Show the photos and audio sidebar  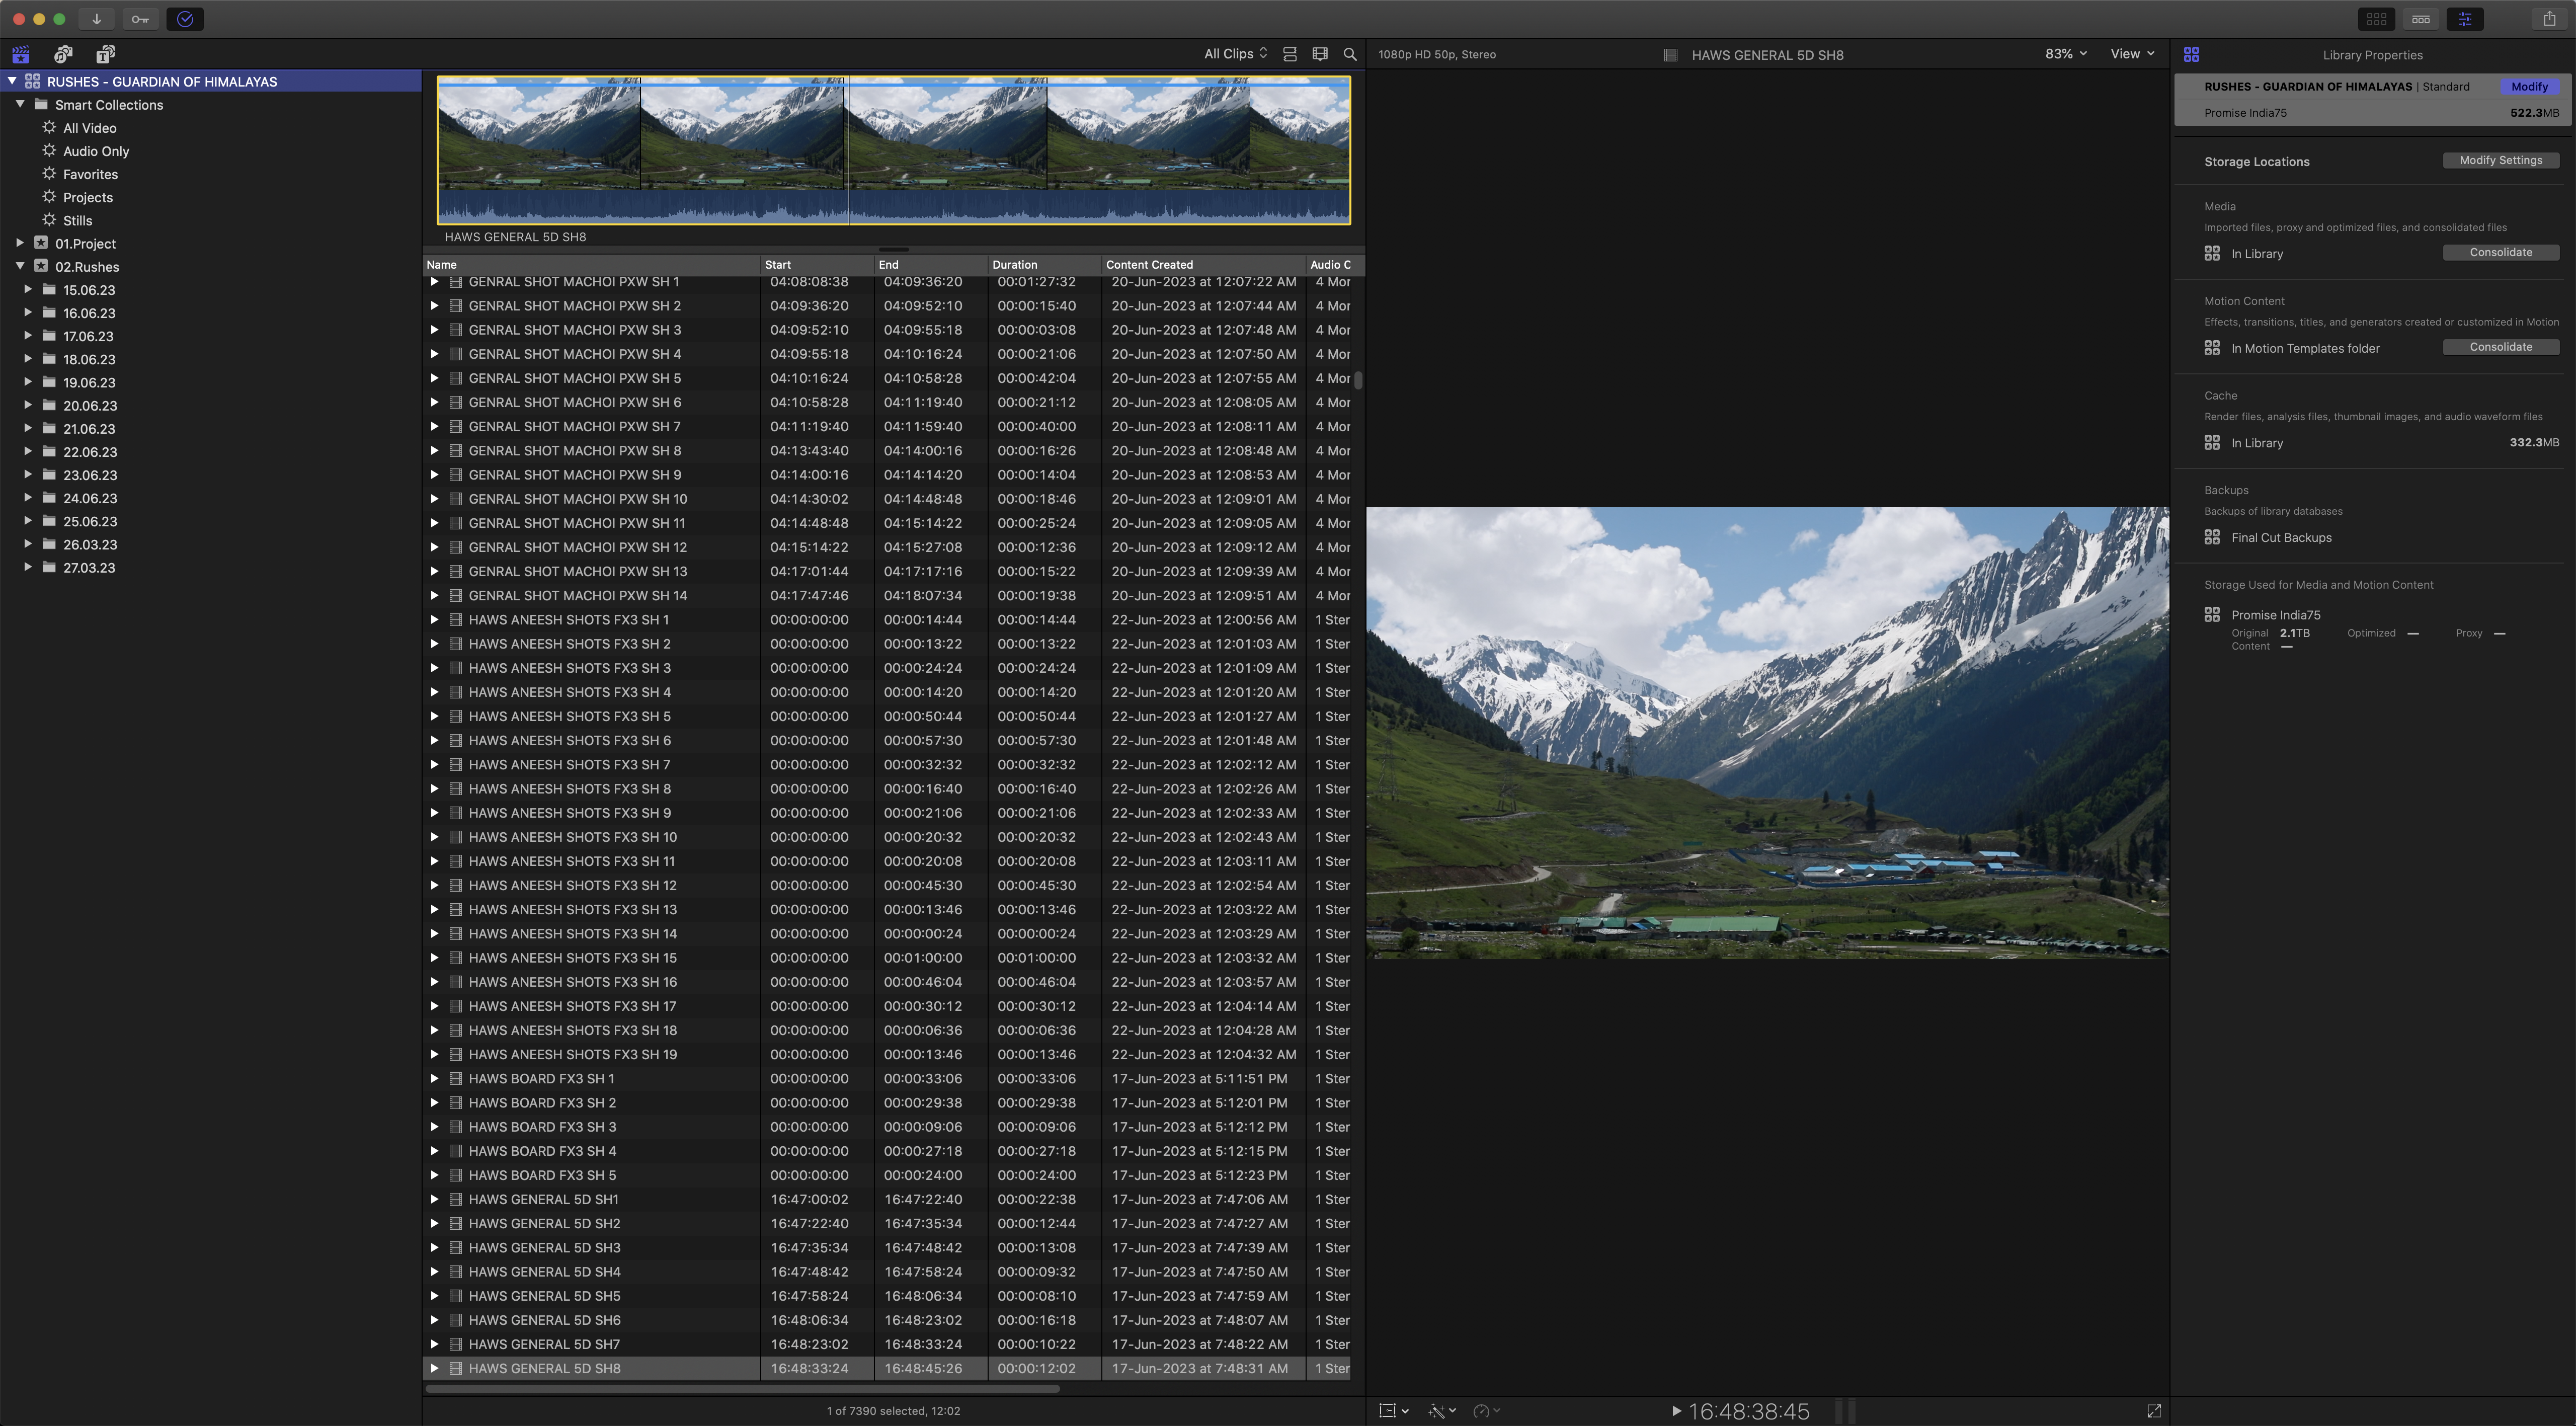click(63, 54)
